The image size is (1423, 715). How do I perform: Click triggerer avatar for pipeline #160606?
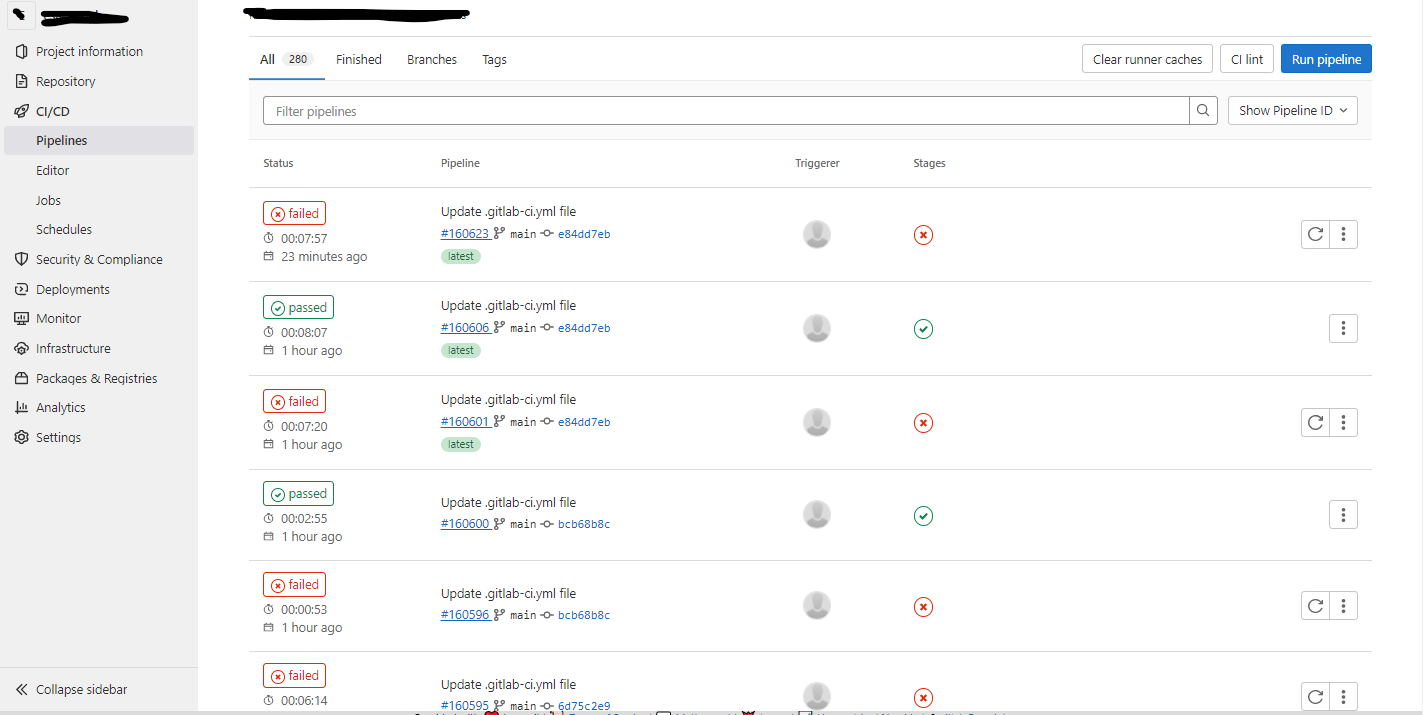click(817, 328)
